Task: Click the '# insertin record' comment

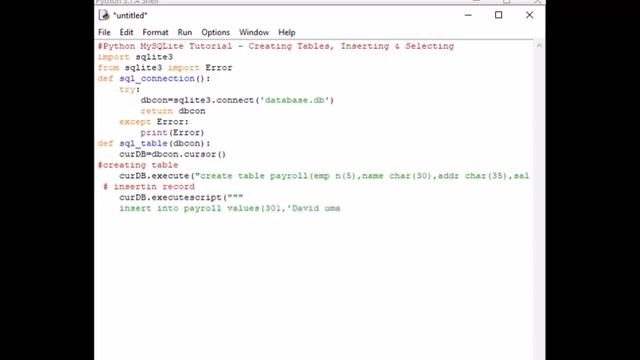Action: 149,187
